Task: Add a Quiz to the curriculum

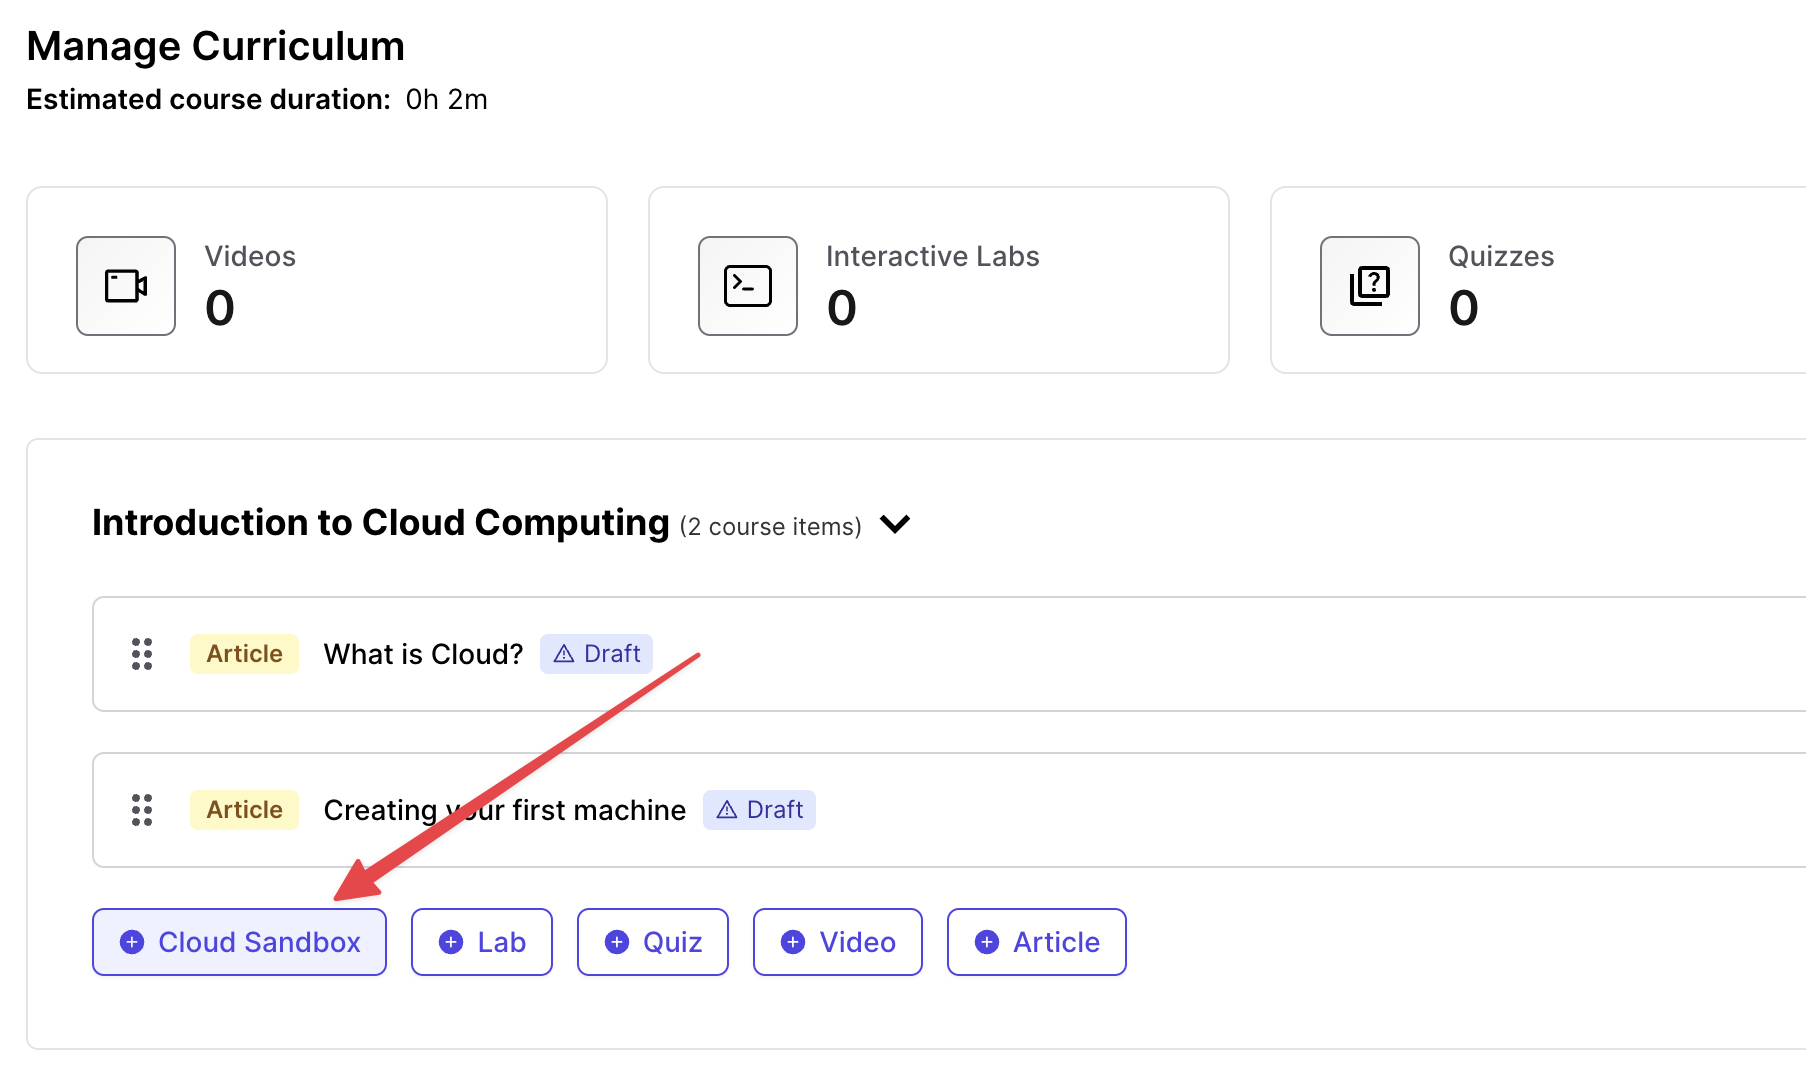Action: tap(653, 942)
